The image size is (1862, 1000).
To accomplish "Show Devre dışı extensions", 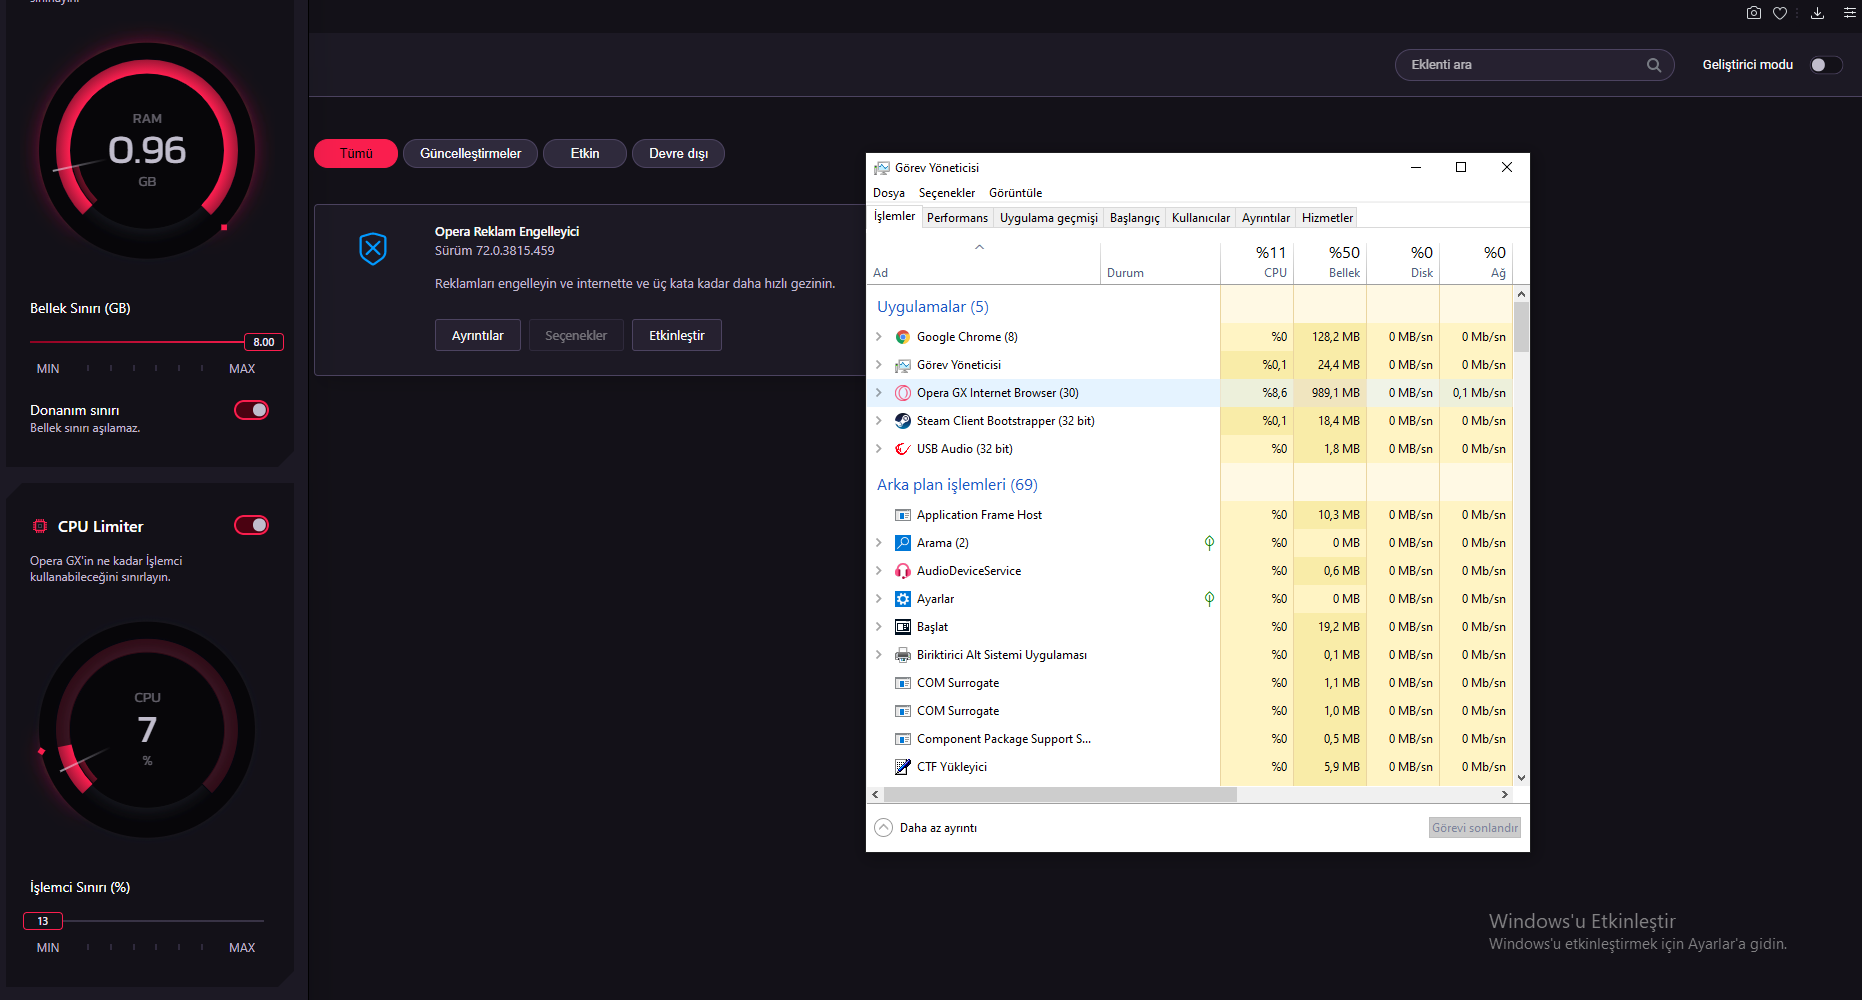I will (678, 153).
